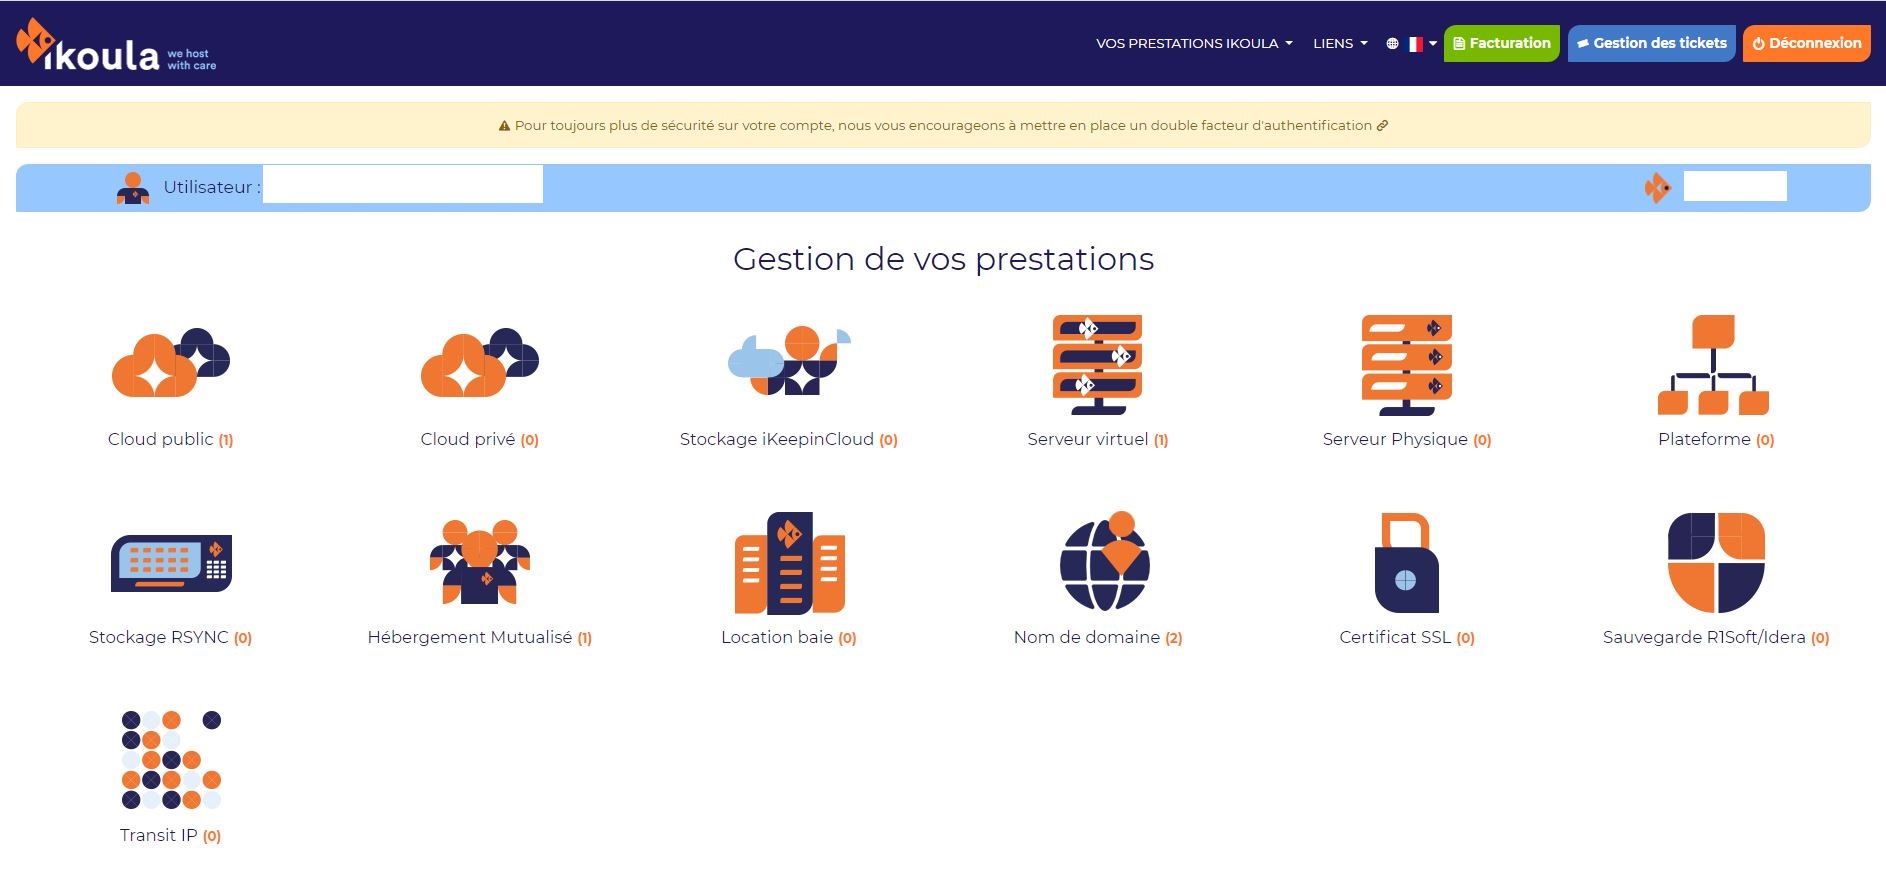This screenshot has width=1886, height=886.
Task: Go to Gestion des tickets
Action: 1651,43
